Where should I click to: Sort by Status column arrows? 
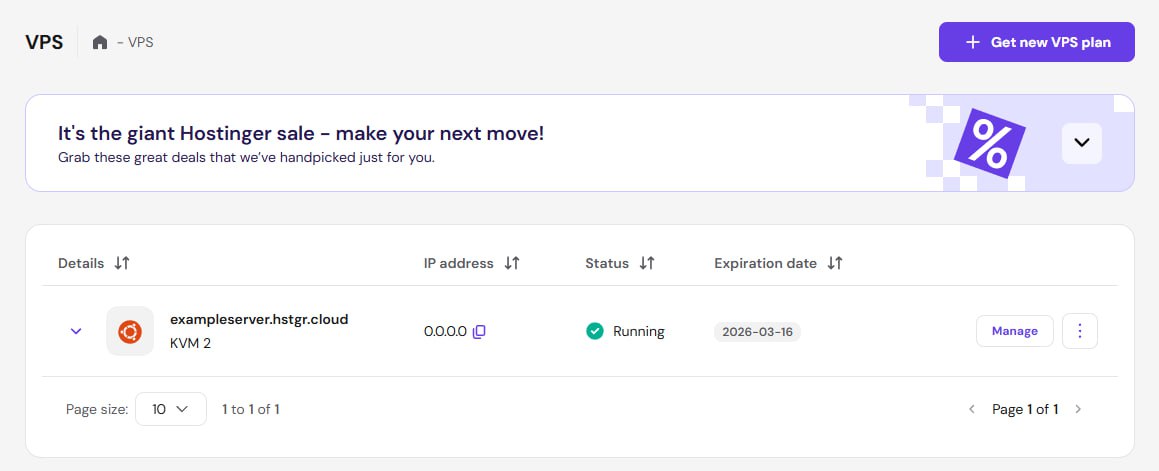click(647, 263)
